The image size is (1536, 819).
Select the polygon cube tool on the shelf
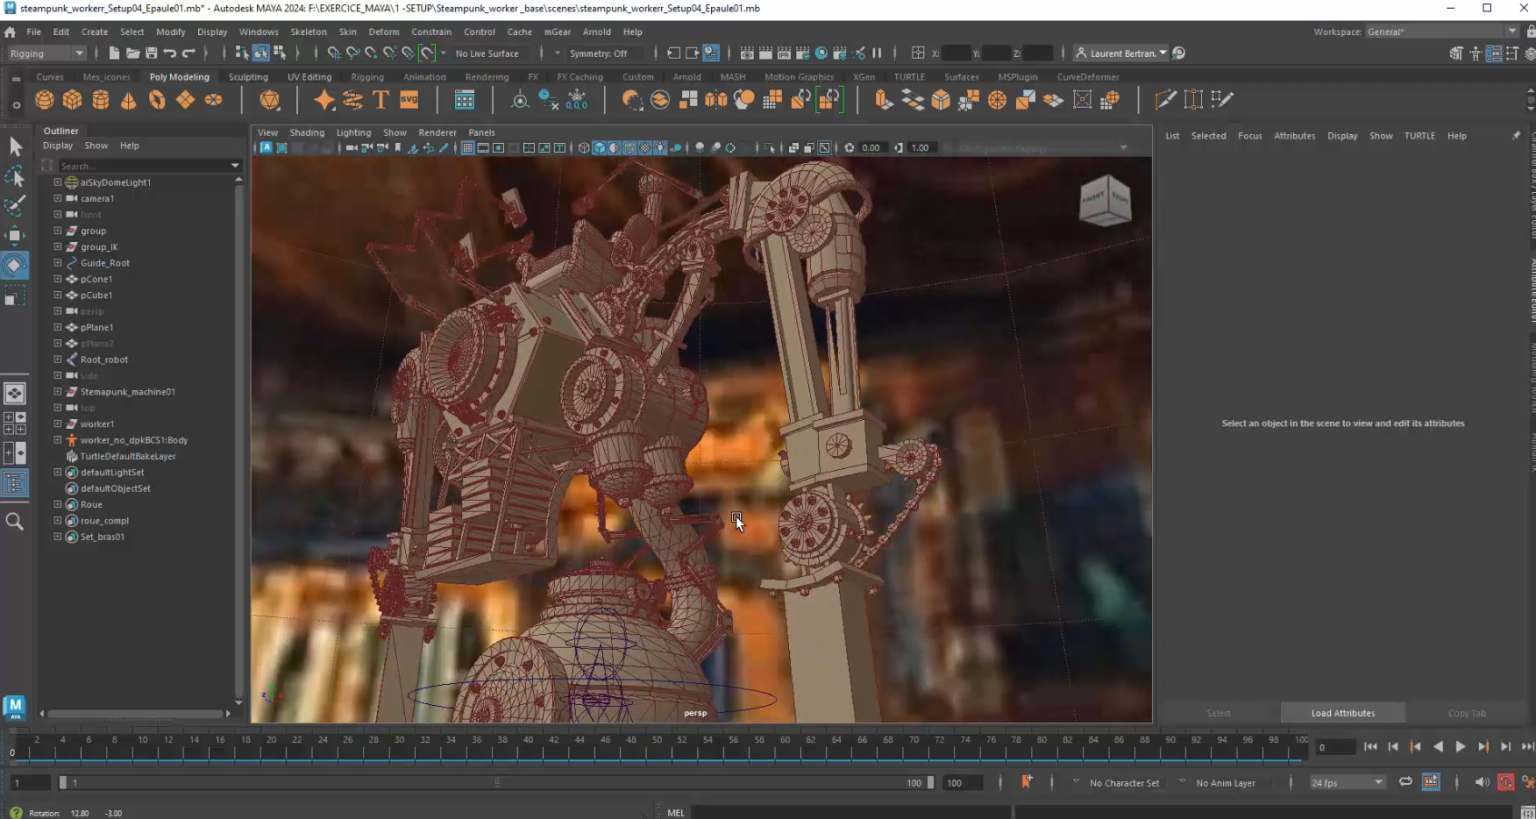[x=73, y=99]
